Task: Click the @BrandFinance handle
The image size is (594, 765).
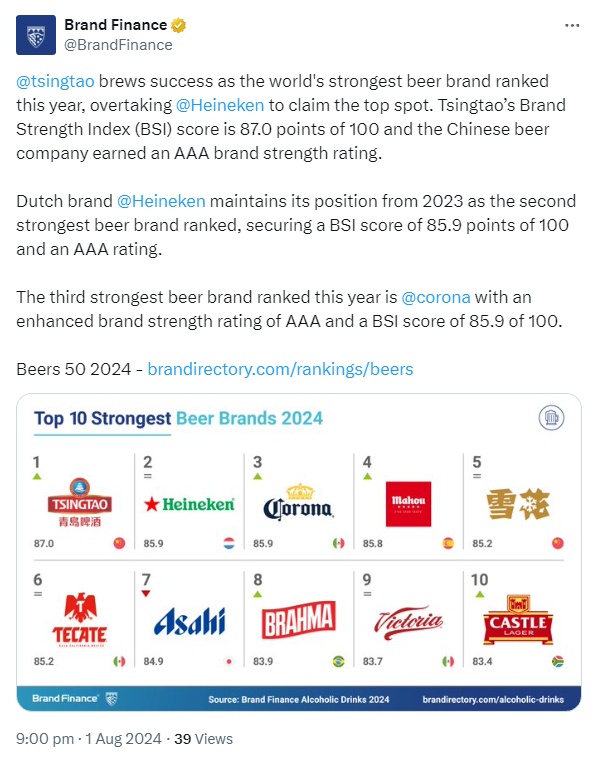Action: point(119,45)
